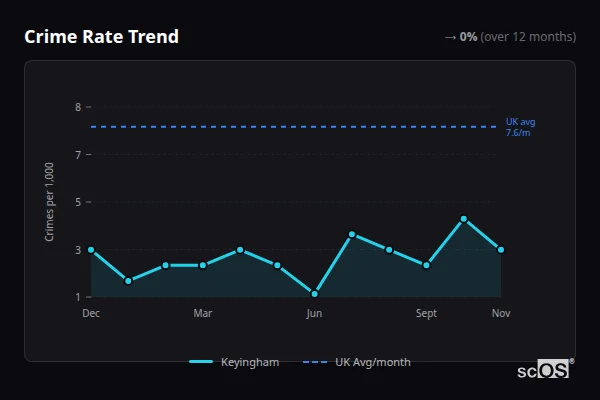600x400 pixels.
Task: Click the Dec x-axis label
Action: 91,313
